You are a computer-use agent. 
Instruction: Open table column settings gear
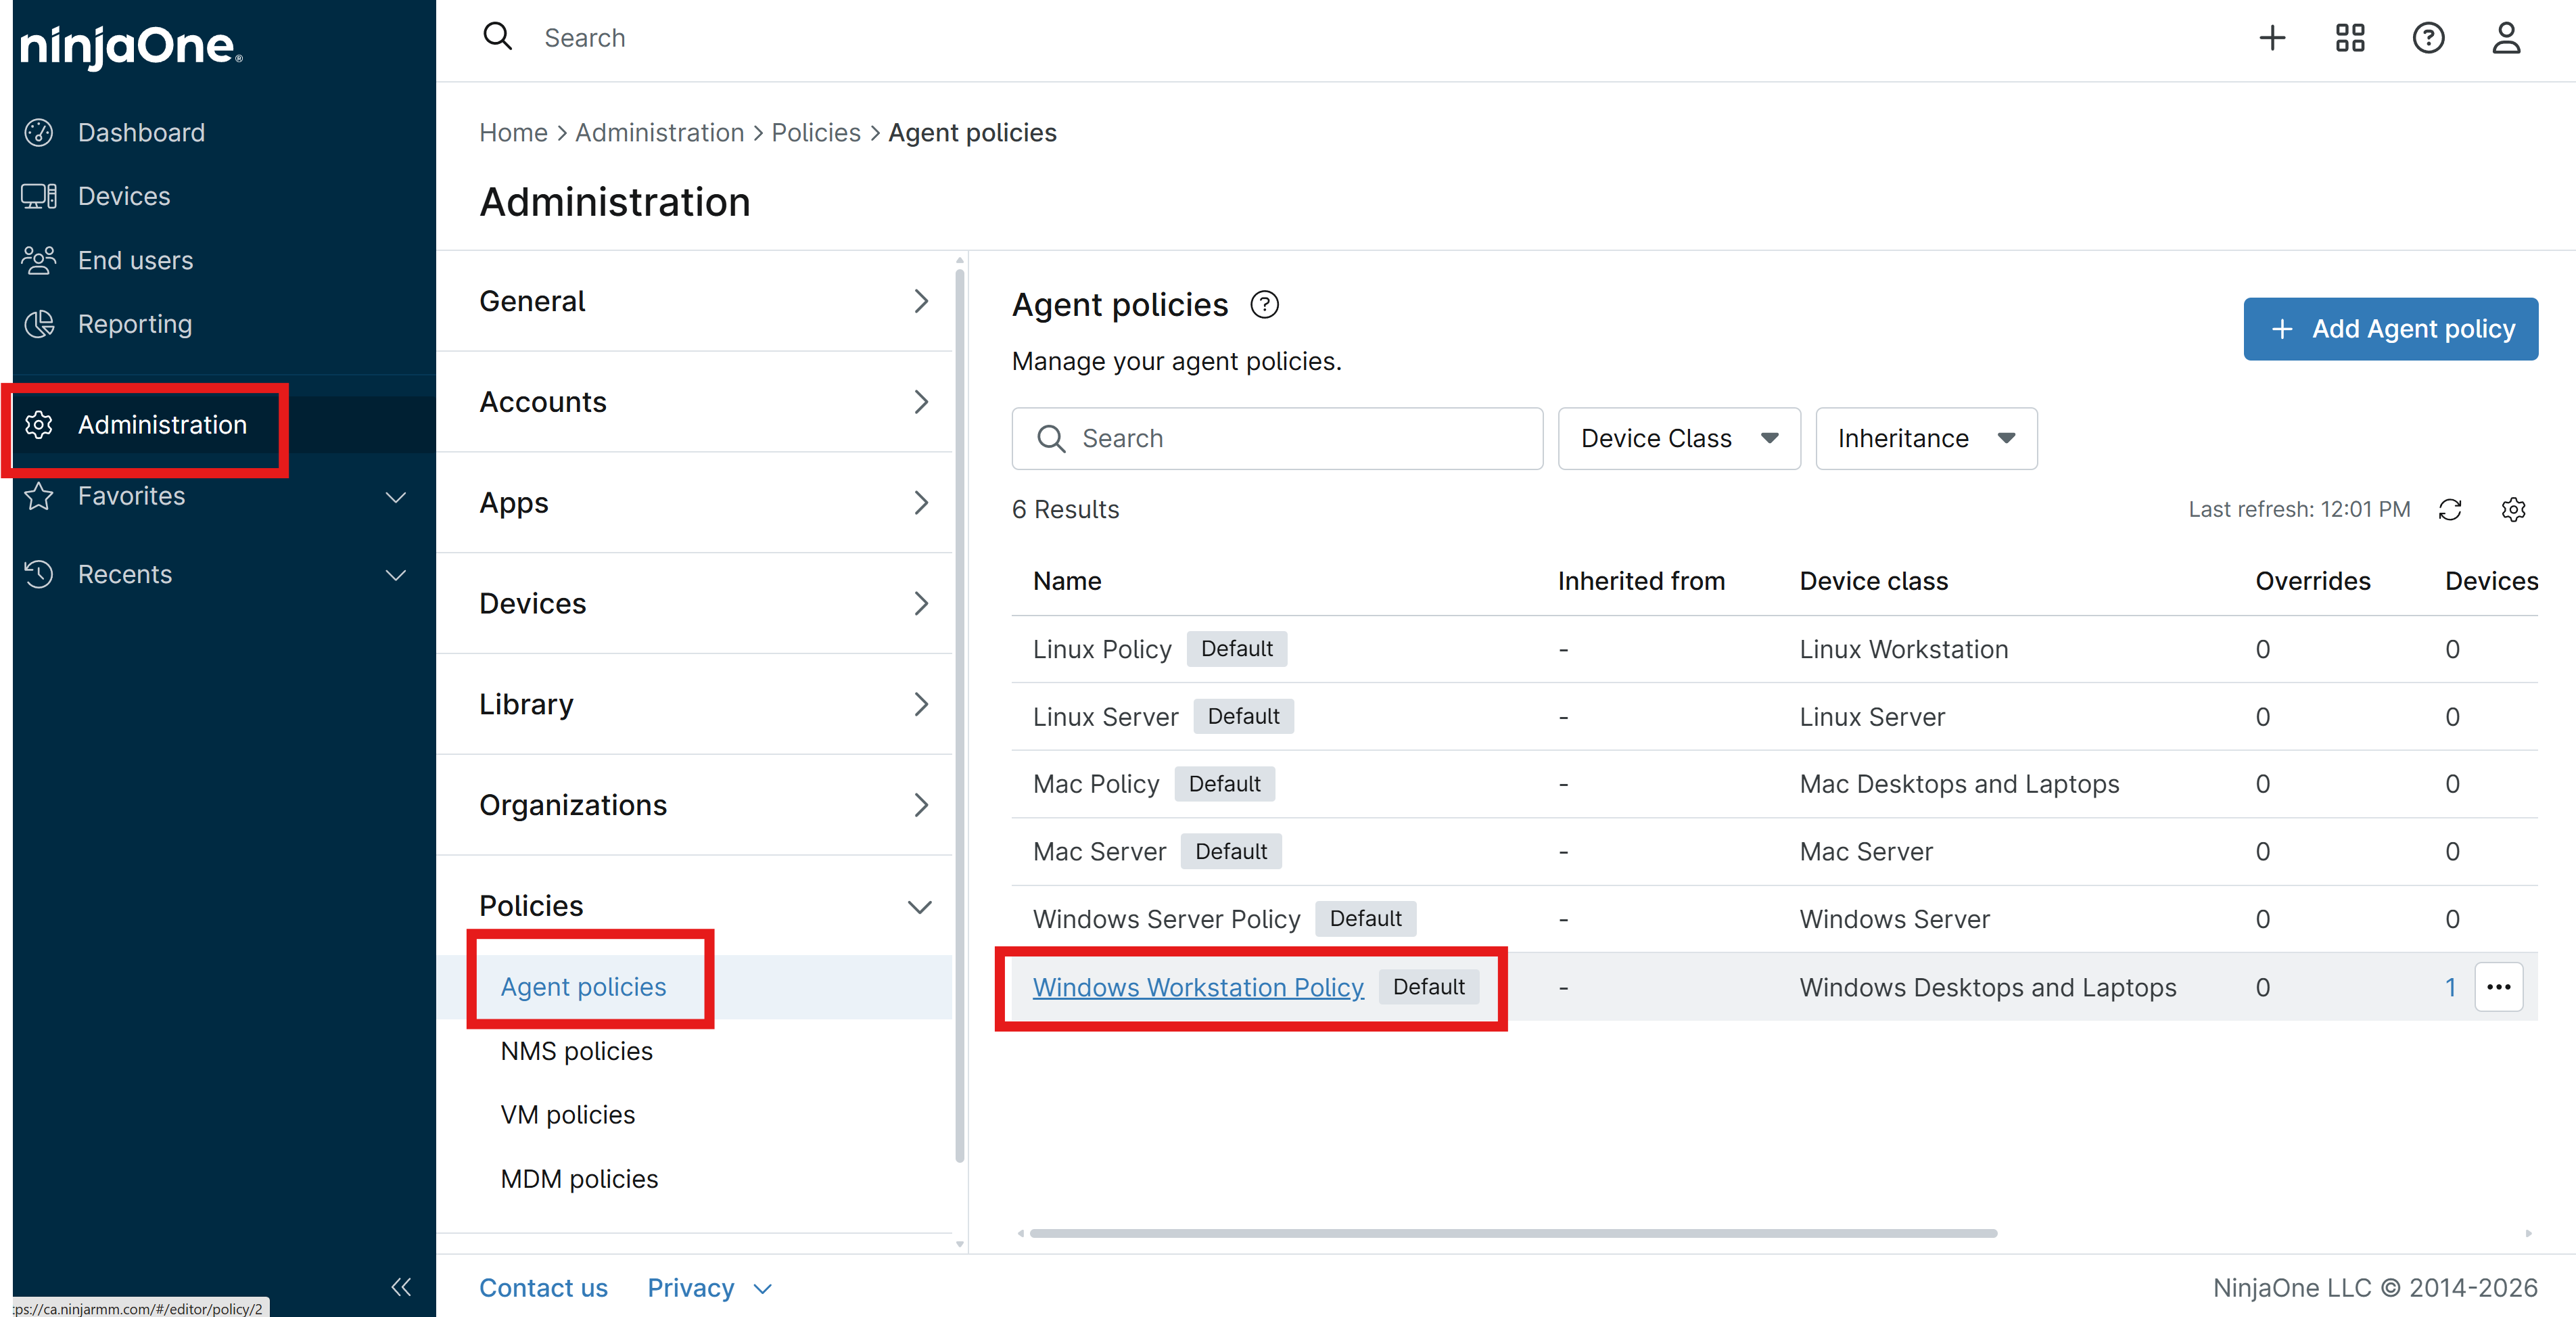(x=2513, y=509)
